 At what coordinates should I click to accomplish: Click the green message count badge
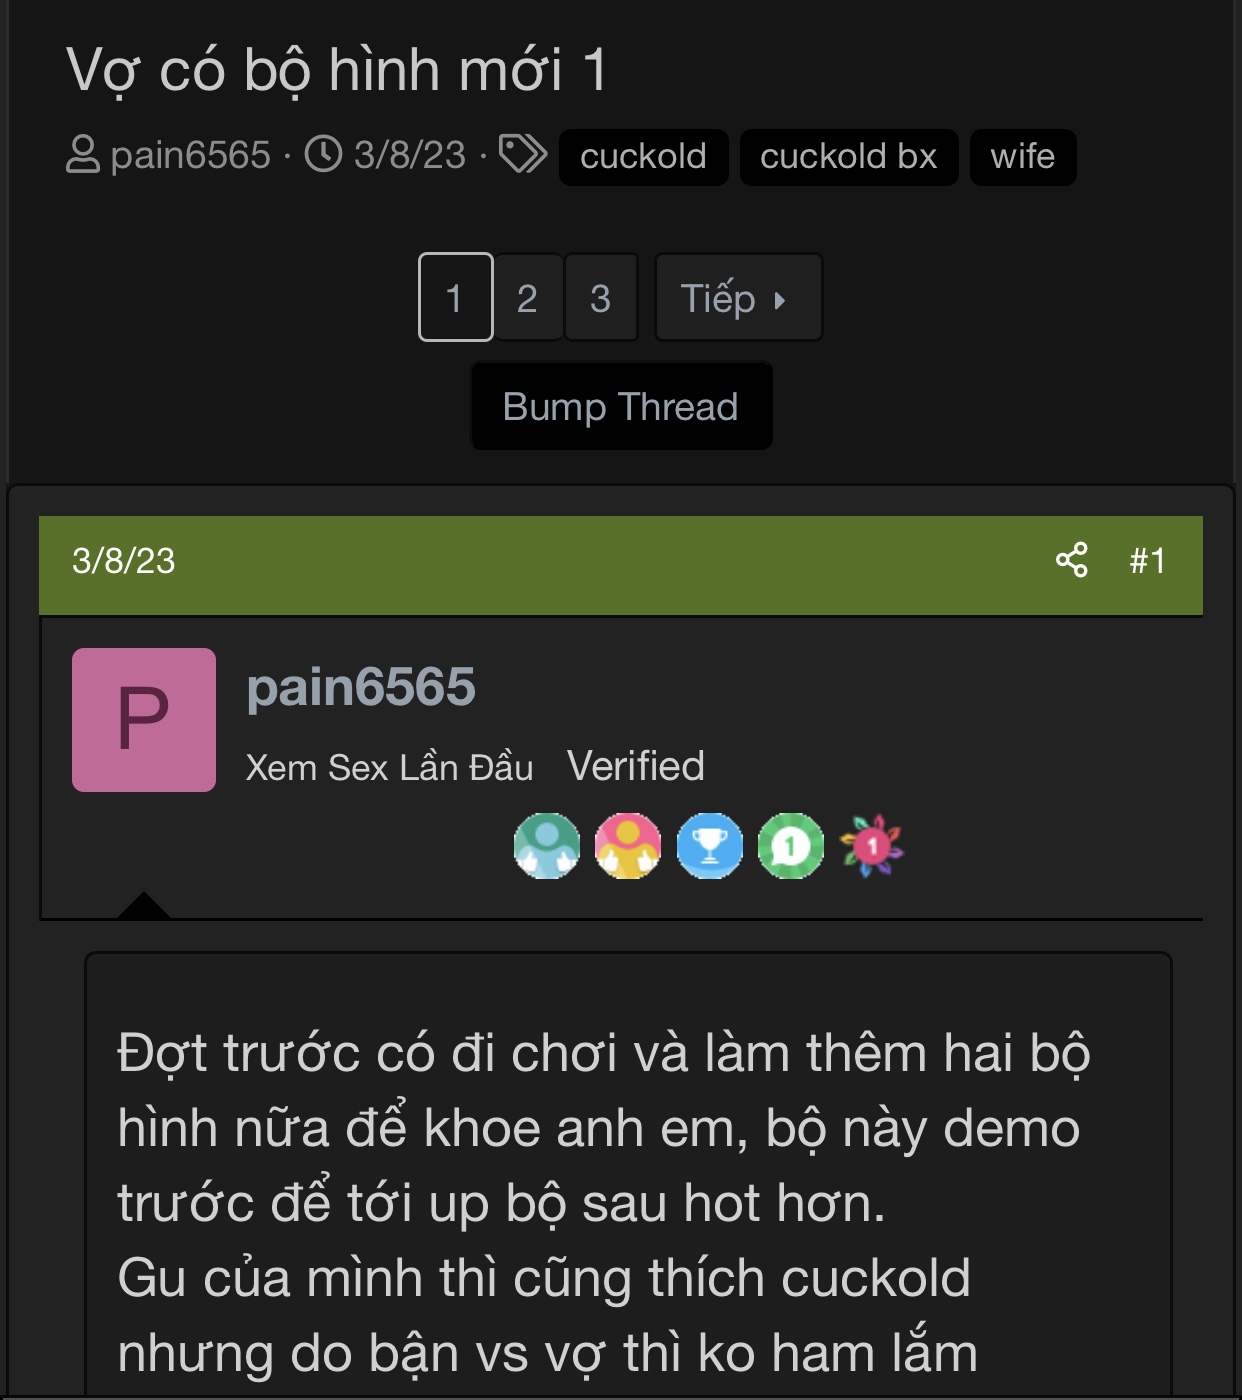point(791,846)
